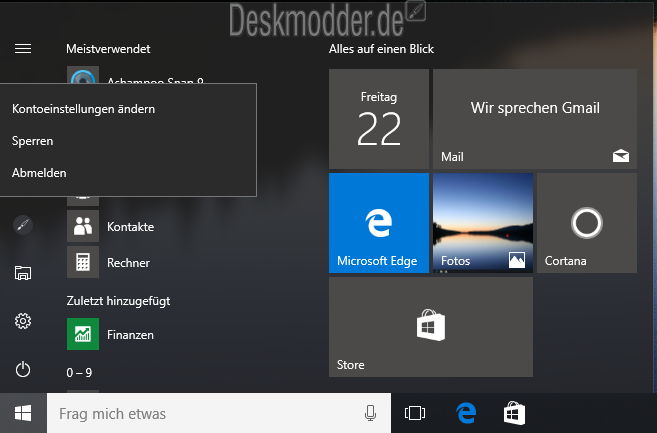Click the Kontakte label in the list
The height and width of the screenshot is (433, 657).
pyautogui.click(x=130, y=227)
